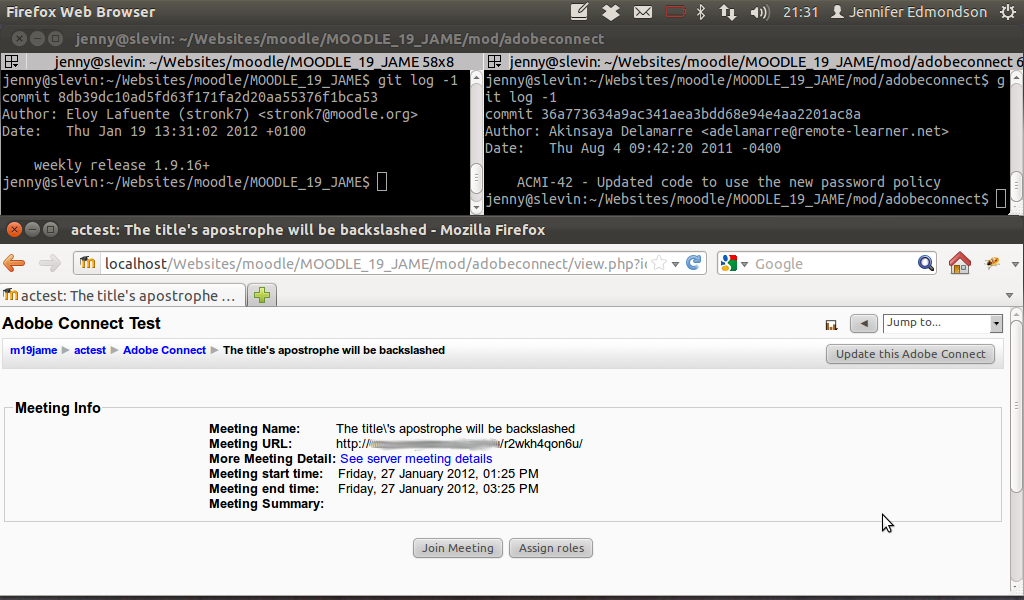The height and width of the screenshot is (600, 1024).
Task: Click the Meeting URL text
Action: tap(459, 443)
